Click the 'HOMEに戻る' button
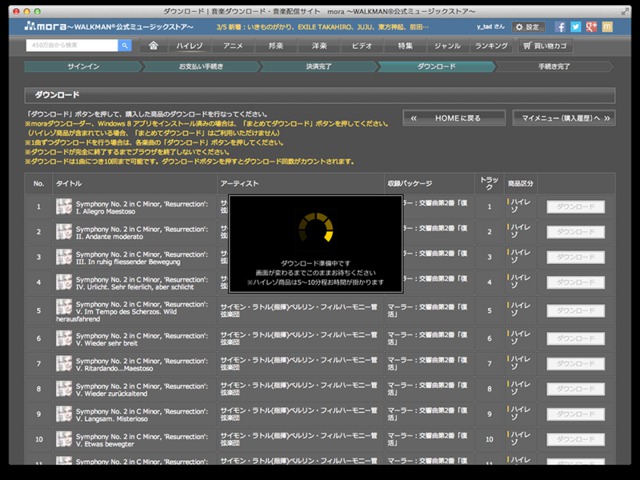This screenshot has width=640, height=480. click(x=454, y=118)
